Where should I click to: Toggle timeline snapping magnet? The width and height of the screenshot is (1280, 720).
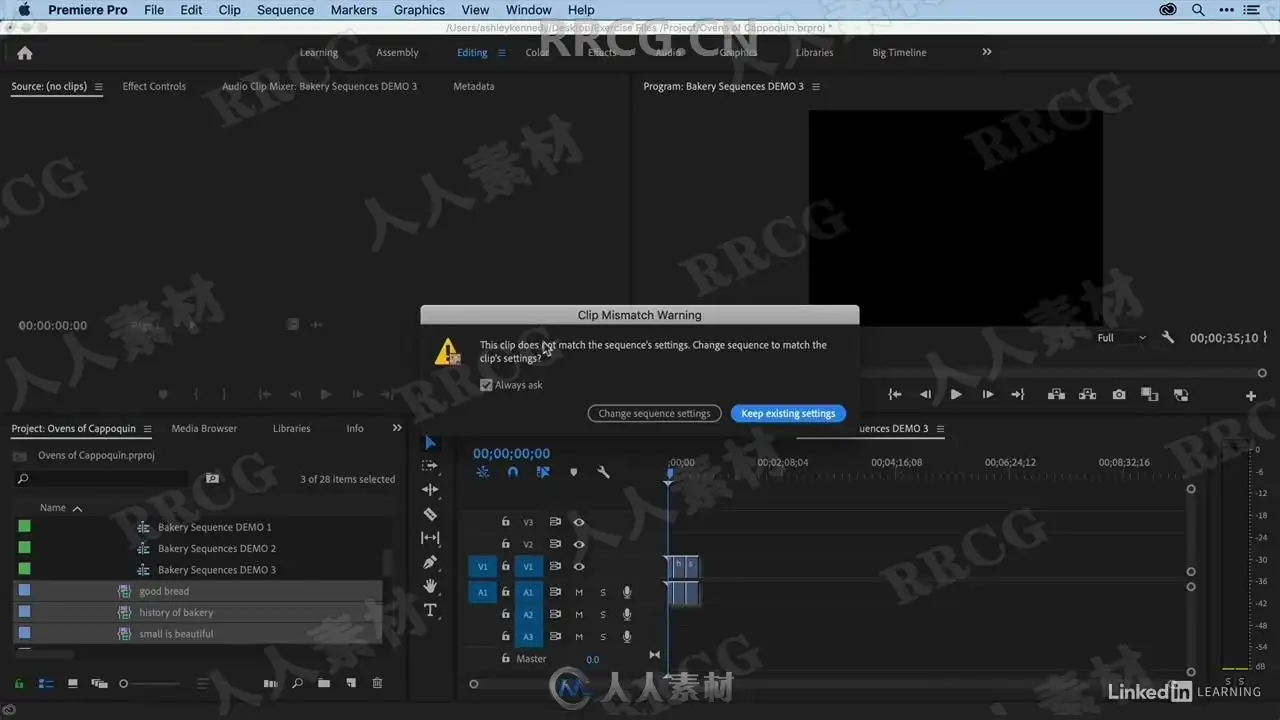513,472
